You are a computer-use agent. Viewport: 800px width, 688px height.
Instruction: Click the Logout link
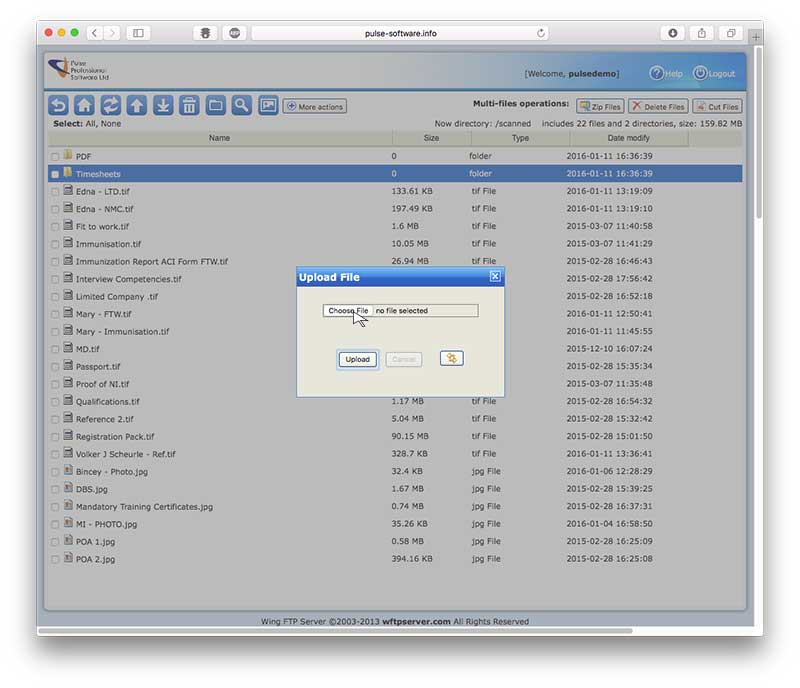714,73
